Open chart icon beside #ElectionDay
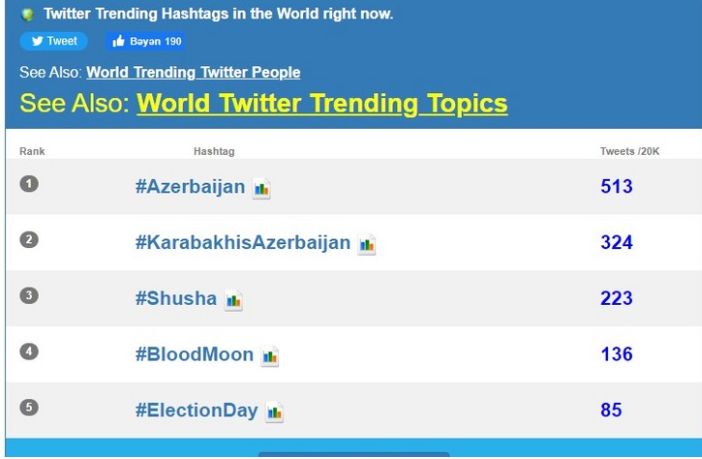The image size is (702, 459). point(274,412)
